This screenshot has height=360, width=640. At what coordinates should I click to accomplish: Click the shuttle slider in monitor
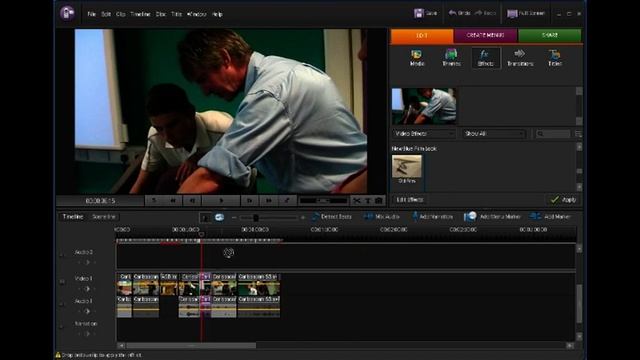[323, 200]
